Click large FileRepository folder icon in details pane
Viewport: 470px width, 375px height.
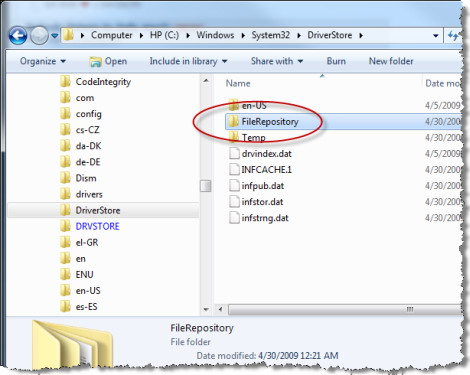coord(73,345)
